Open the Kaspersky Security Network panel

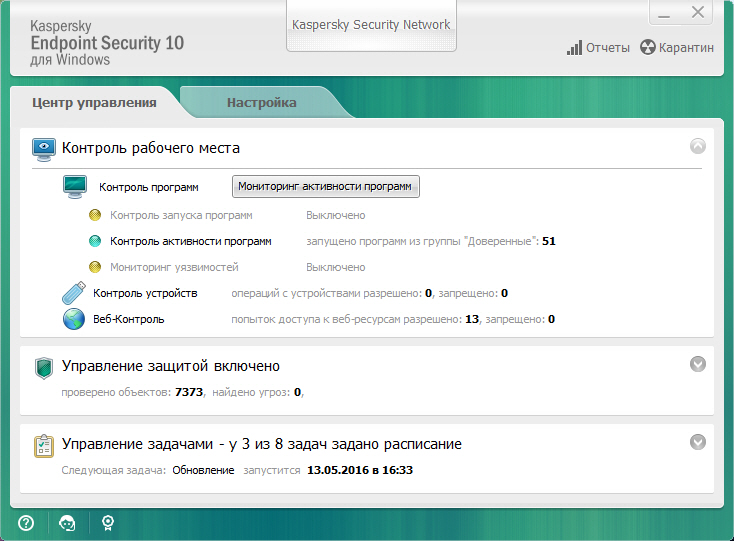click(x=371, y=25)
